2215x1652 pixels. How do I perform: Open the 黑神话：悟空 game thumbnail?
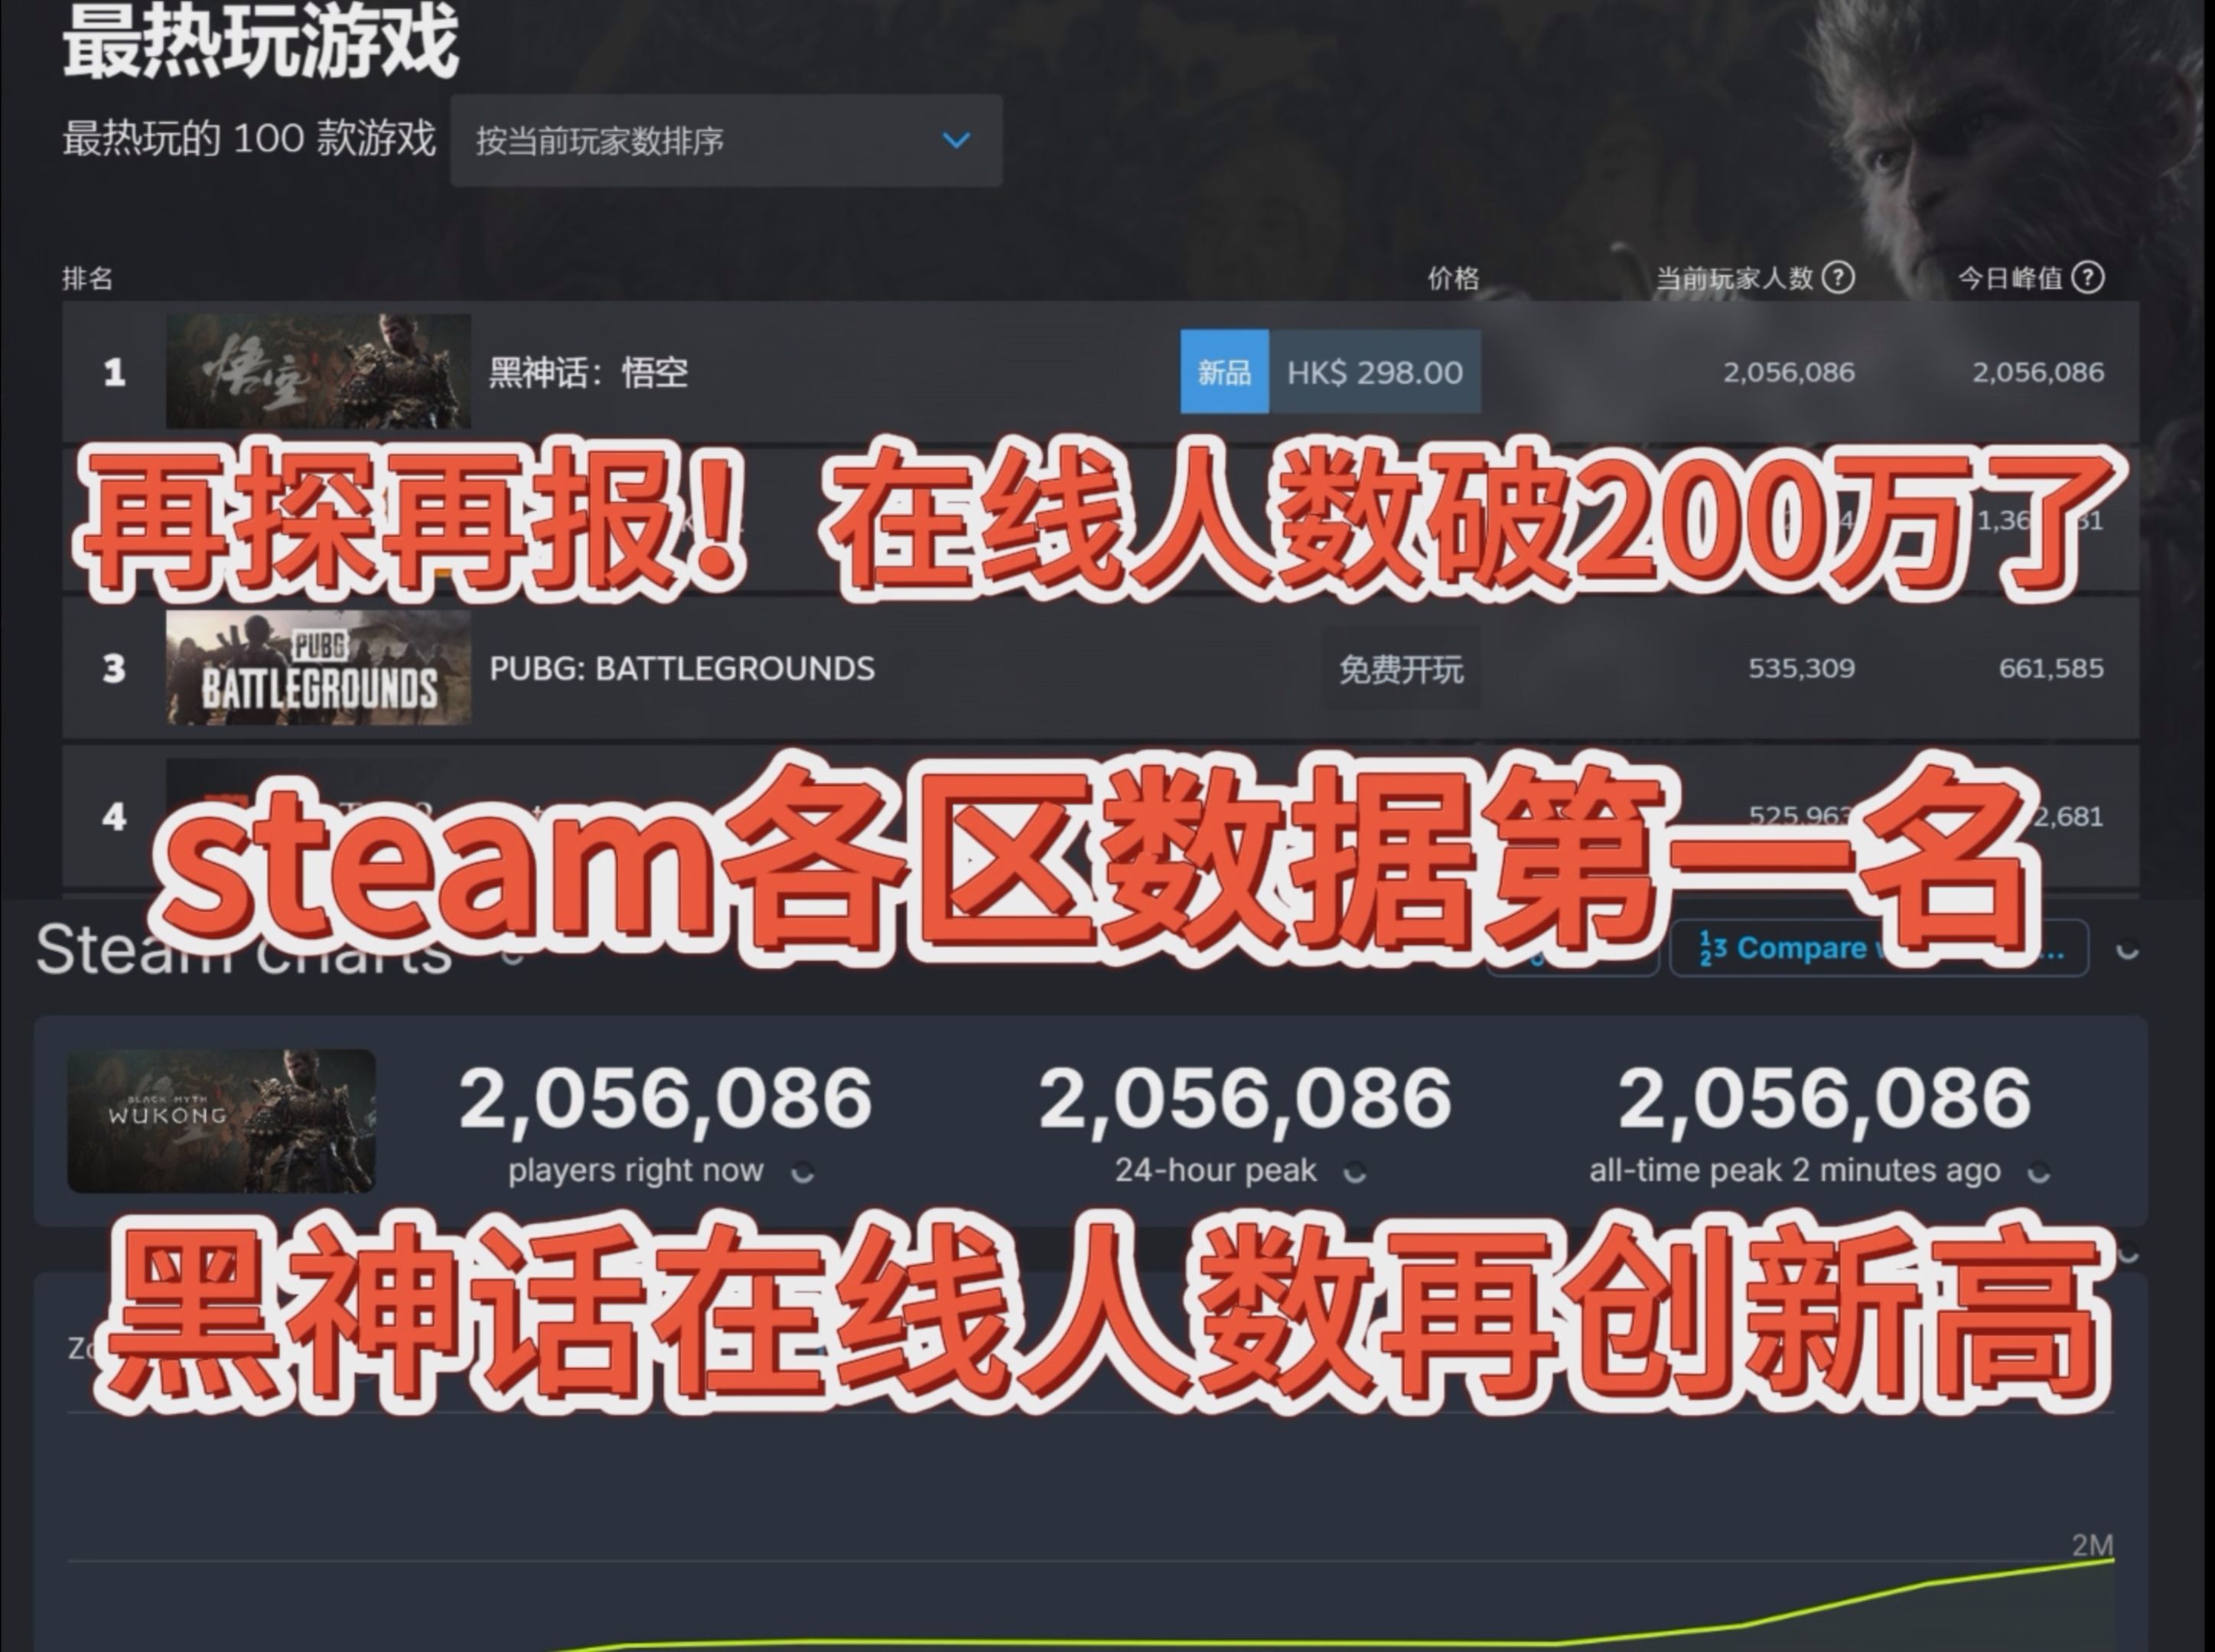(x=318, y=372)
